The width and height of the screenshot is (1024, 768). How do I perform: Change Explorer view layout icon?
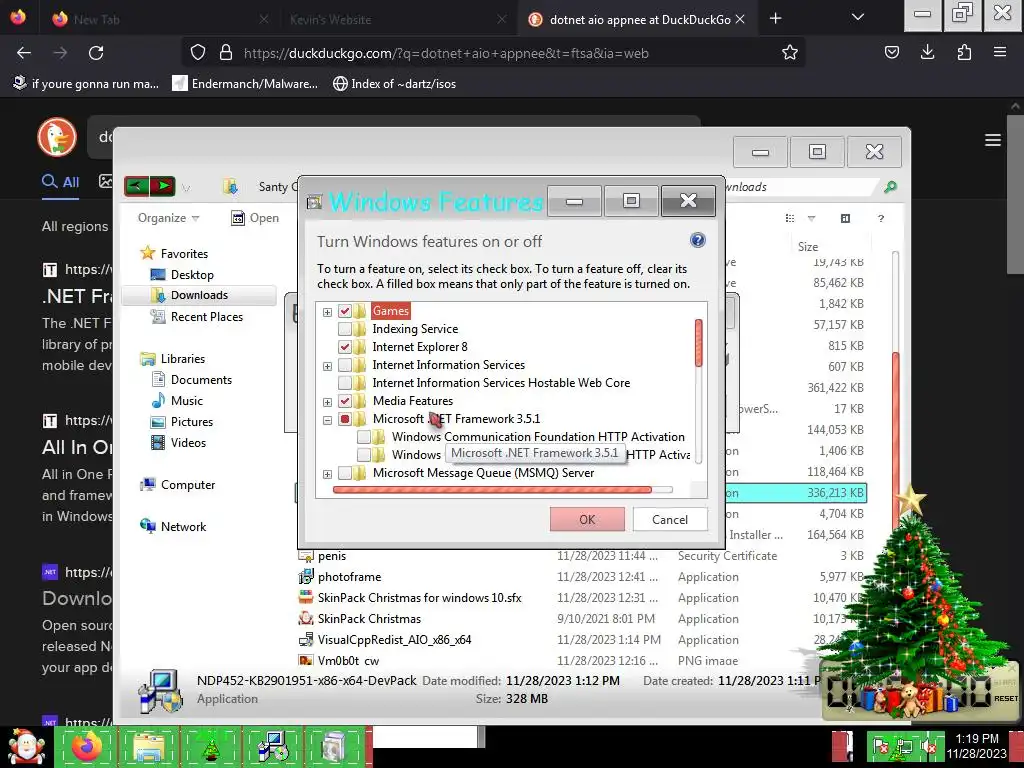790,218
